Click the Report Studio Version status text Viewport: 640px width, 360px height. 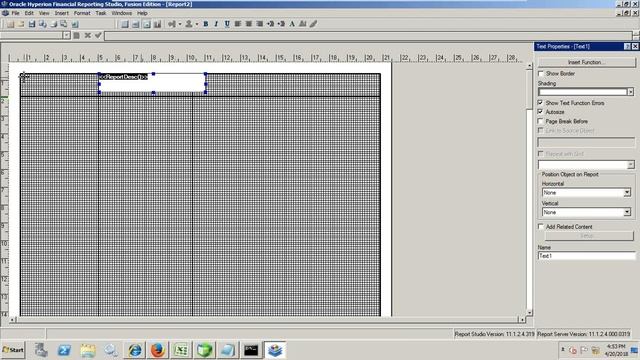pyautogui.click(x=494, y=334)
